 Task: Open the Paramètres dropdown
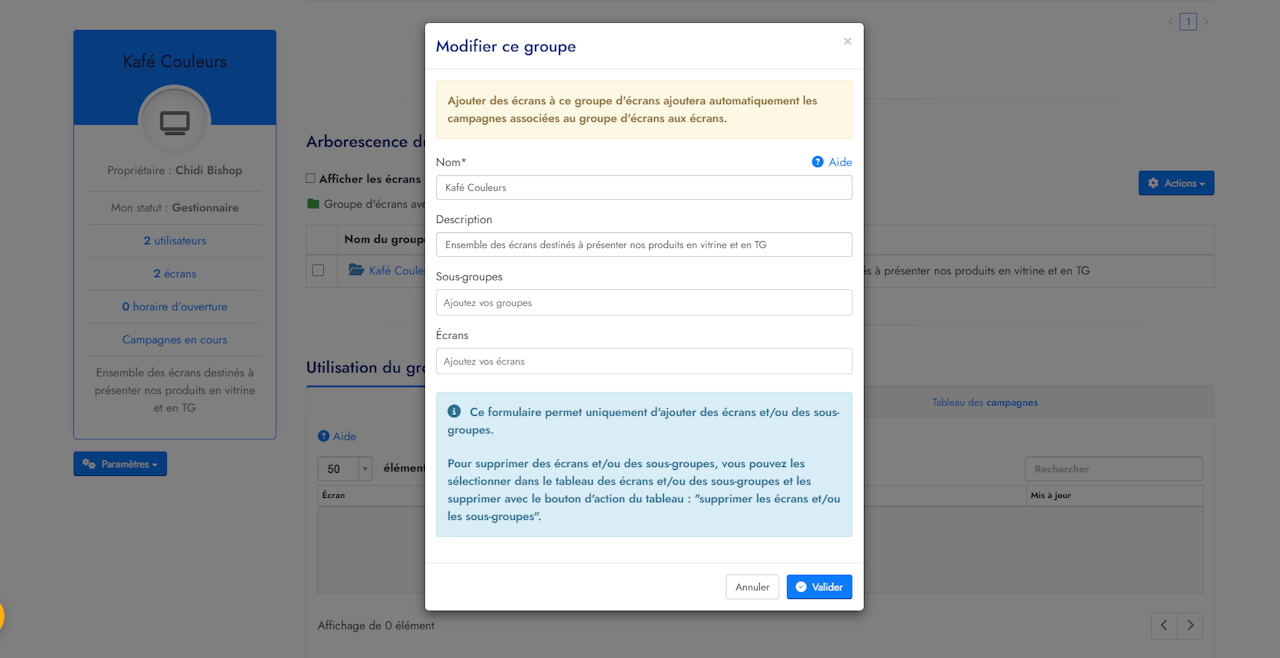(120, 464)
